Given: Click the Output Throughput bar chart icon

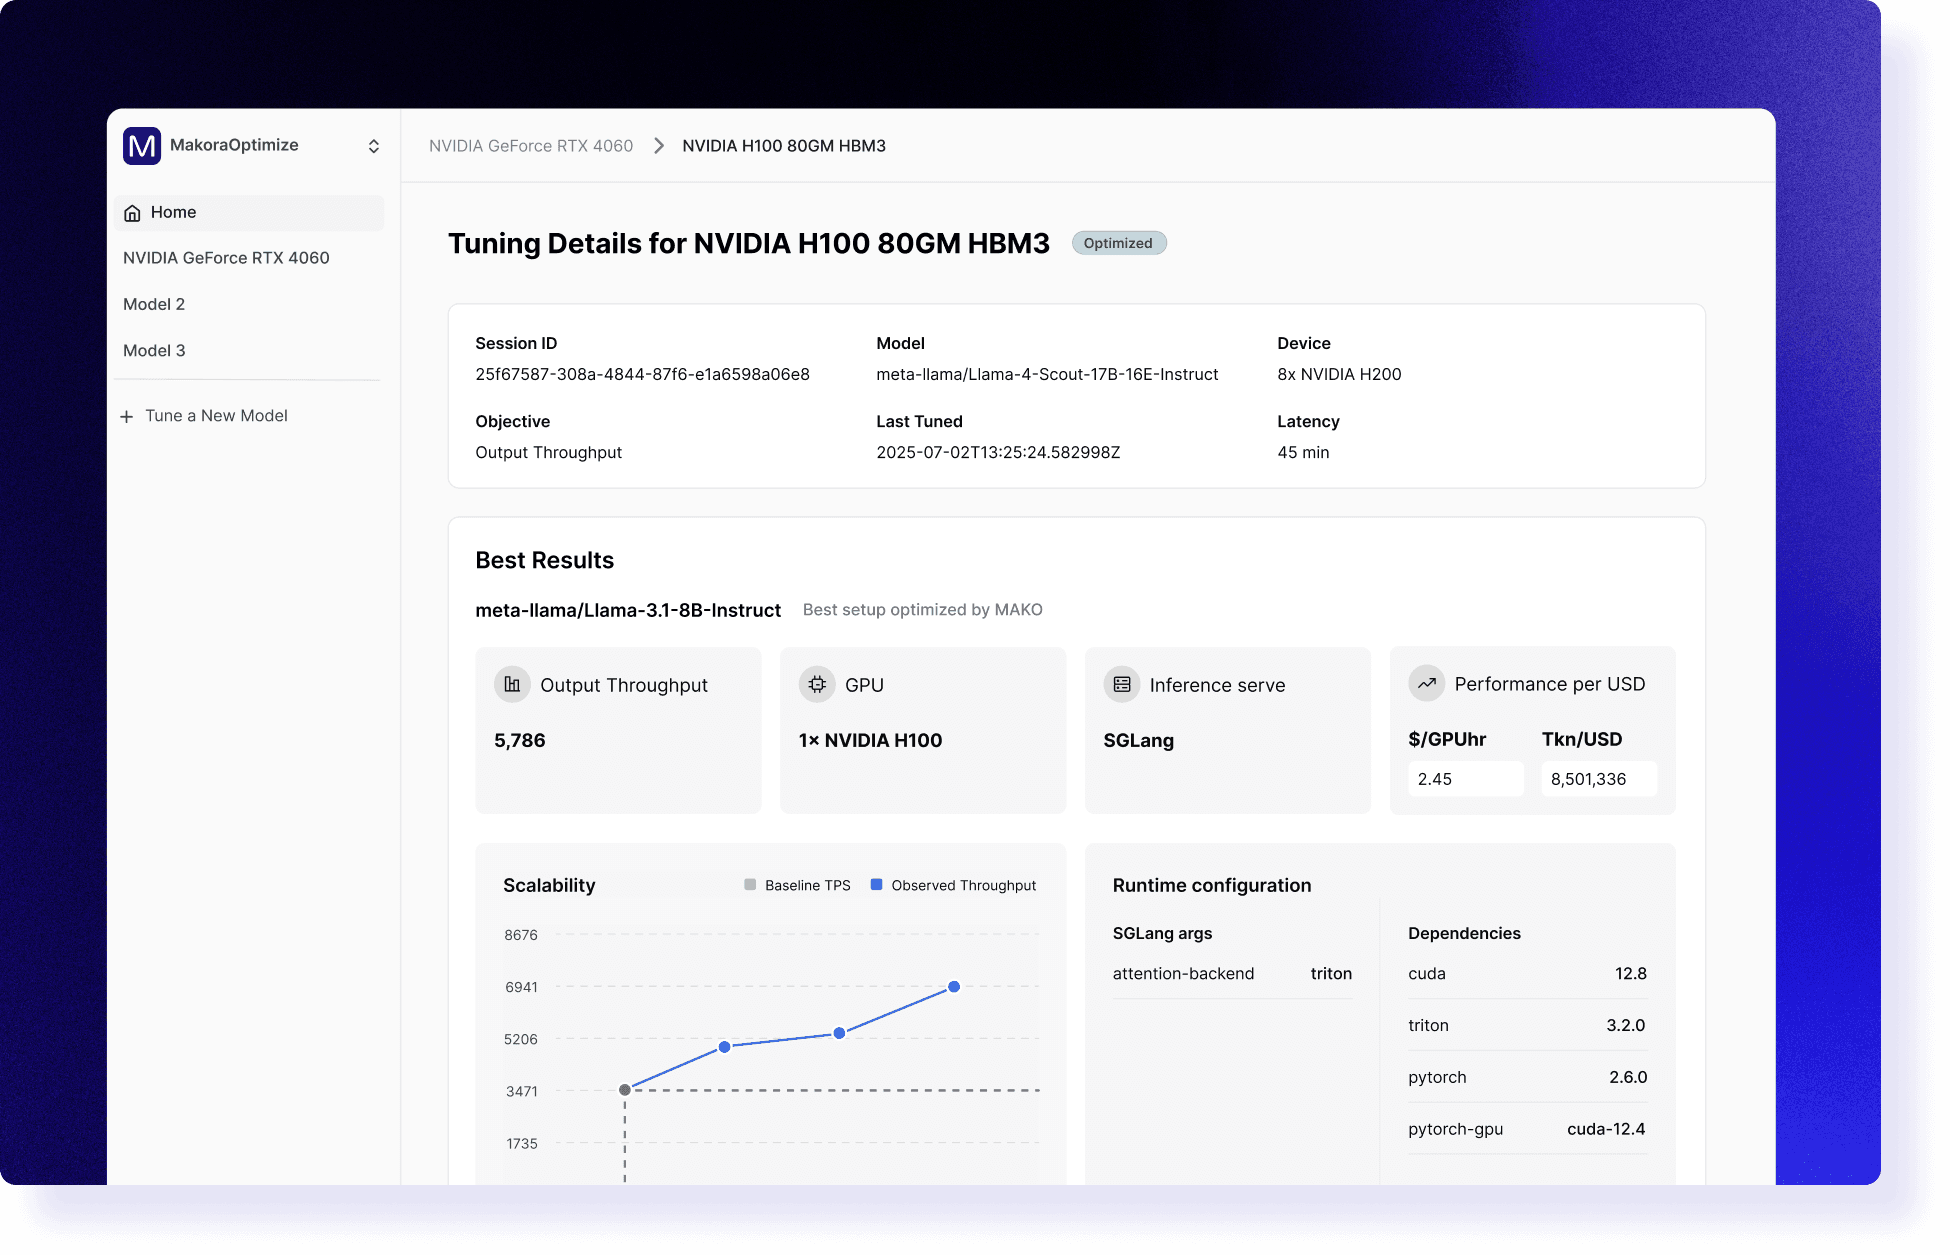Looking at the screenshot, I should coord(512,685).
